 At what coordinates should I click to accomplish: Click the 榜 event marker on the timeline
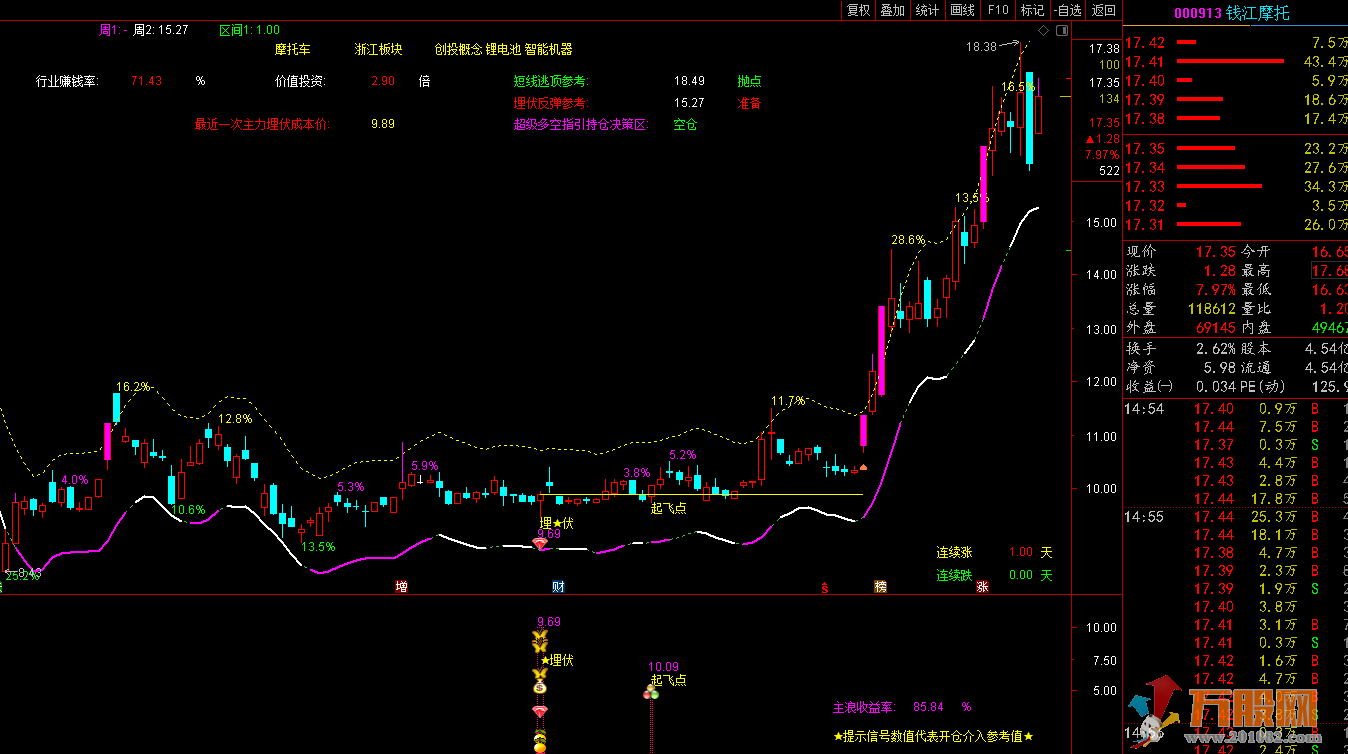(x=880, y=586)
